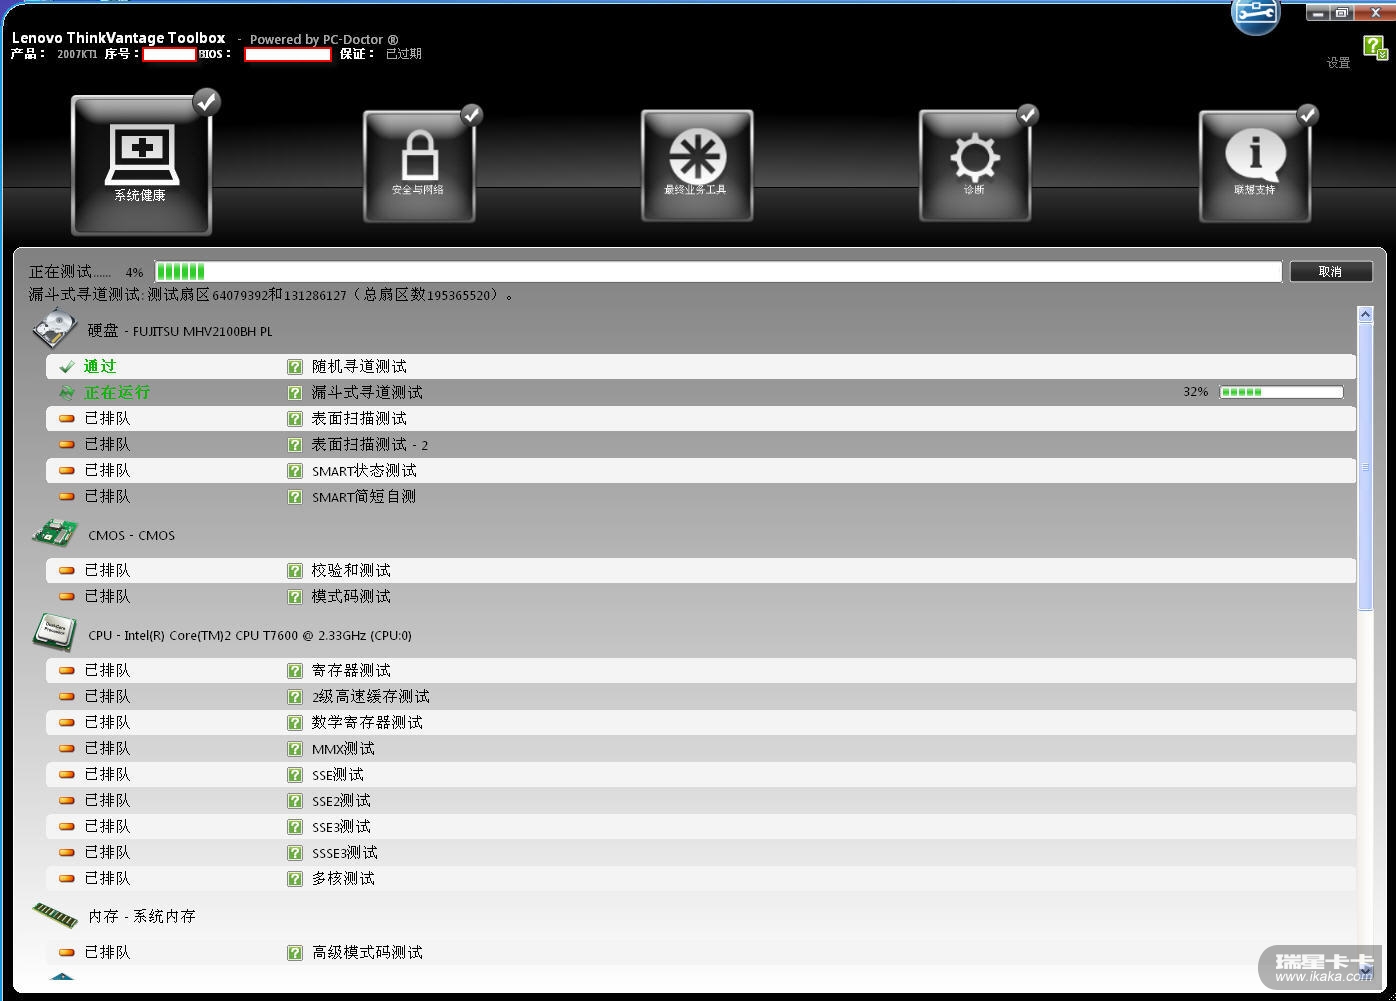Select the CMOS - CMOS heading
This screenshot has height=1001, width=1396.
131,535
